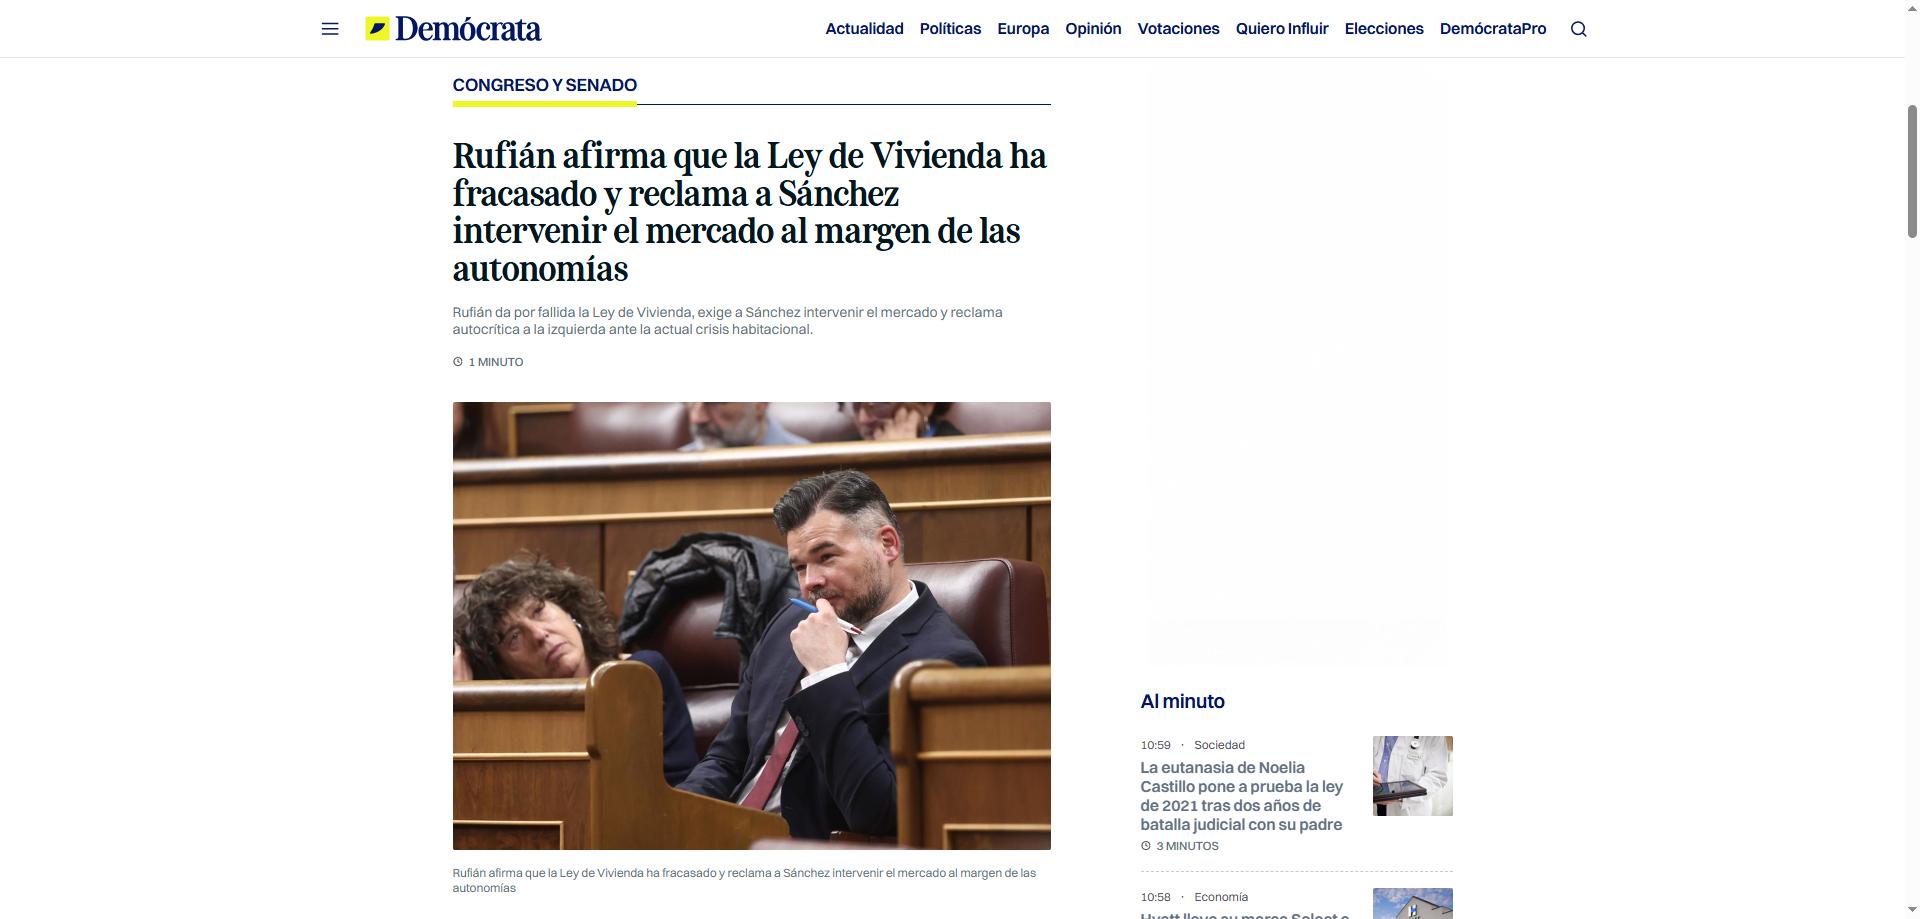This screenshot has height=919, width=1920.
Task: Click the Congreso y Senado category label
Action: (x=544, y=86)
